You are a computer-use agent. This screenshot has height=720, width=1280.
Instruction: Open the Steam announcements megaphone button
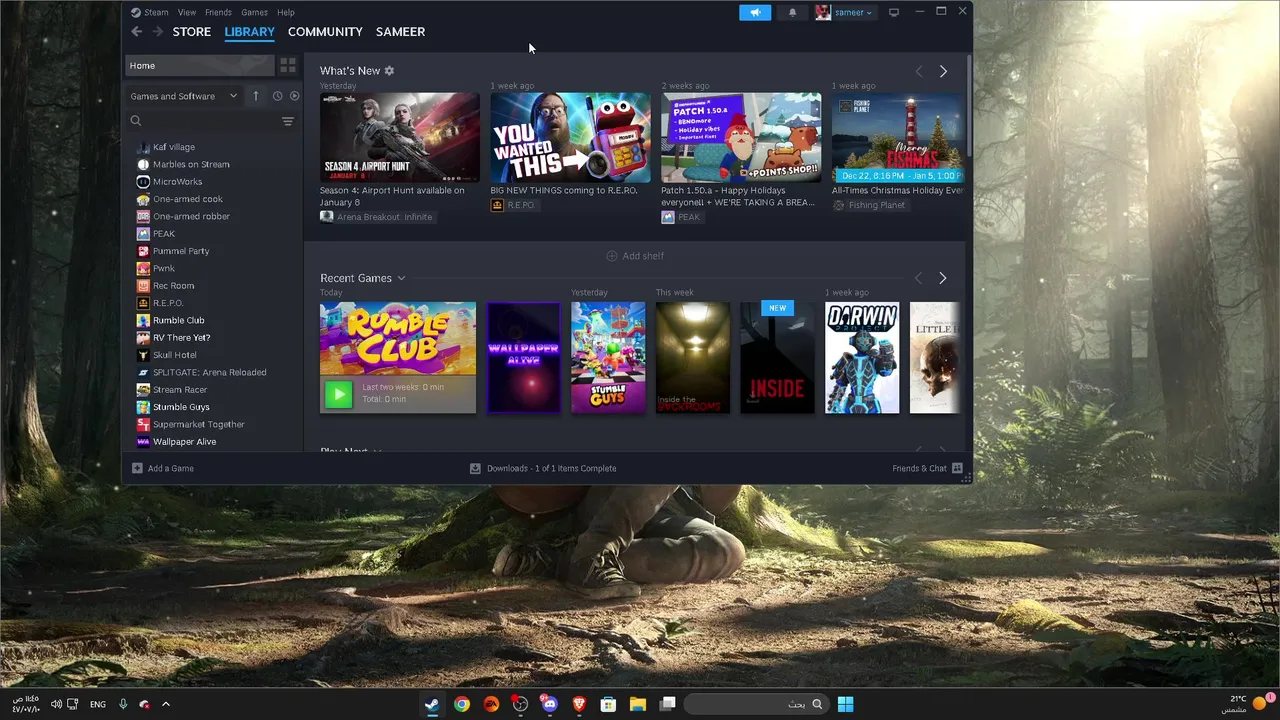tap(755, 12)
